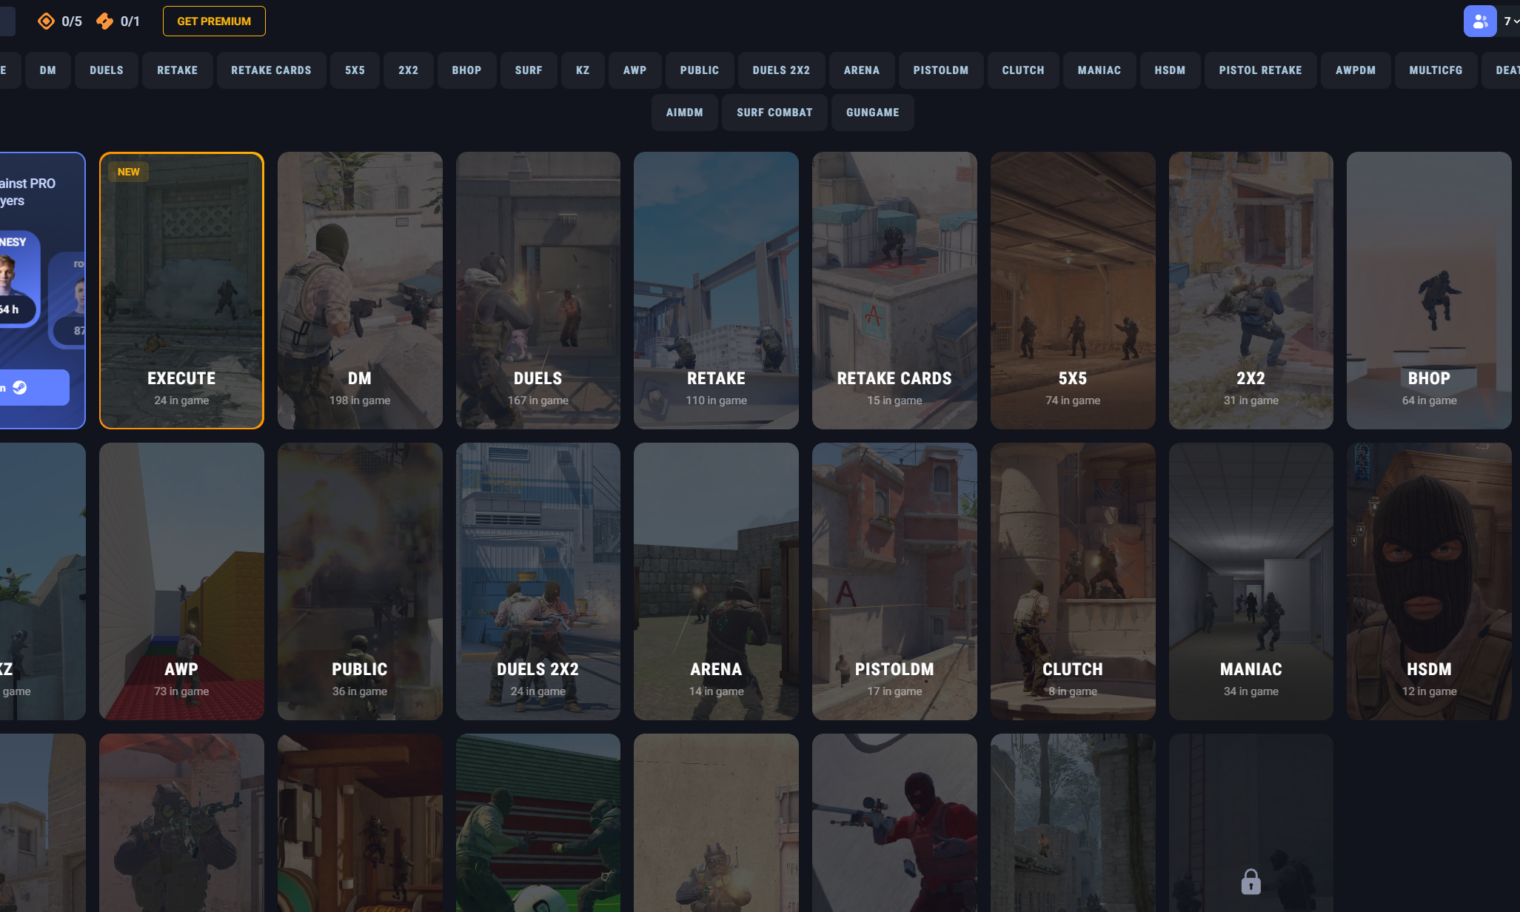Open the RETAKE CARDS mode card
Image resolution: width=1520 pixels, height=912 pixels.
894,290
